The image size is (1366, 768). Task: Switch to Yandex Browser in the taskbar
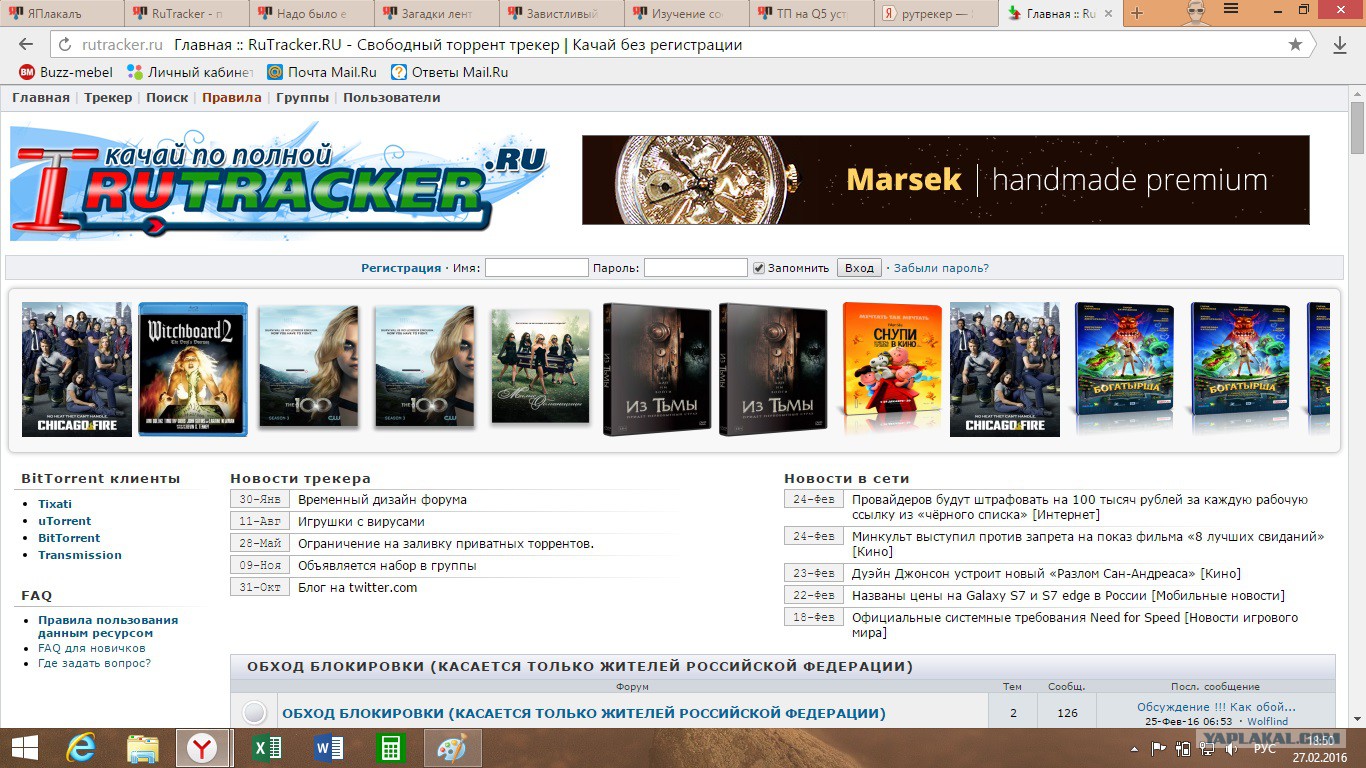204,748
